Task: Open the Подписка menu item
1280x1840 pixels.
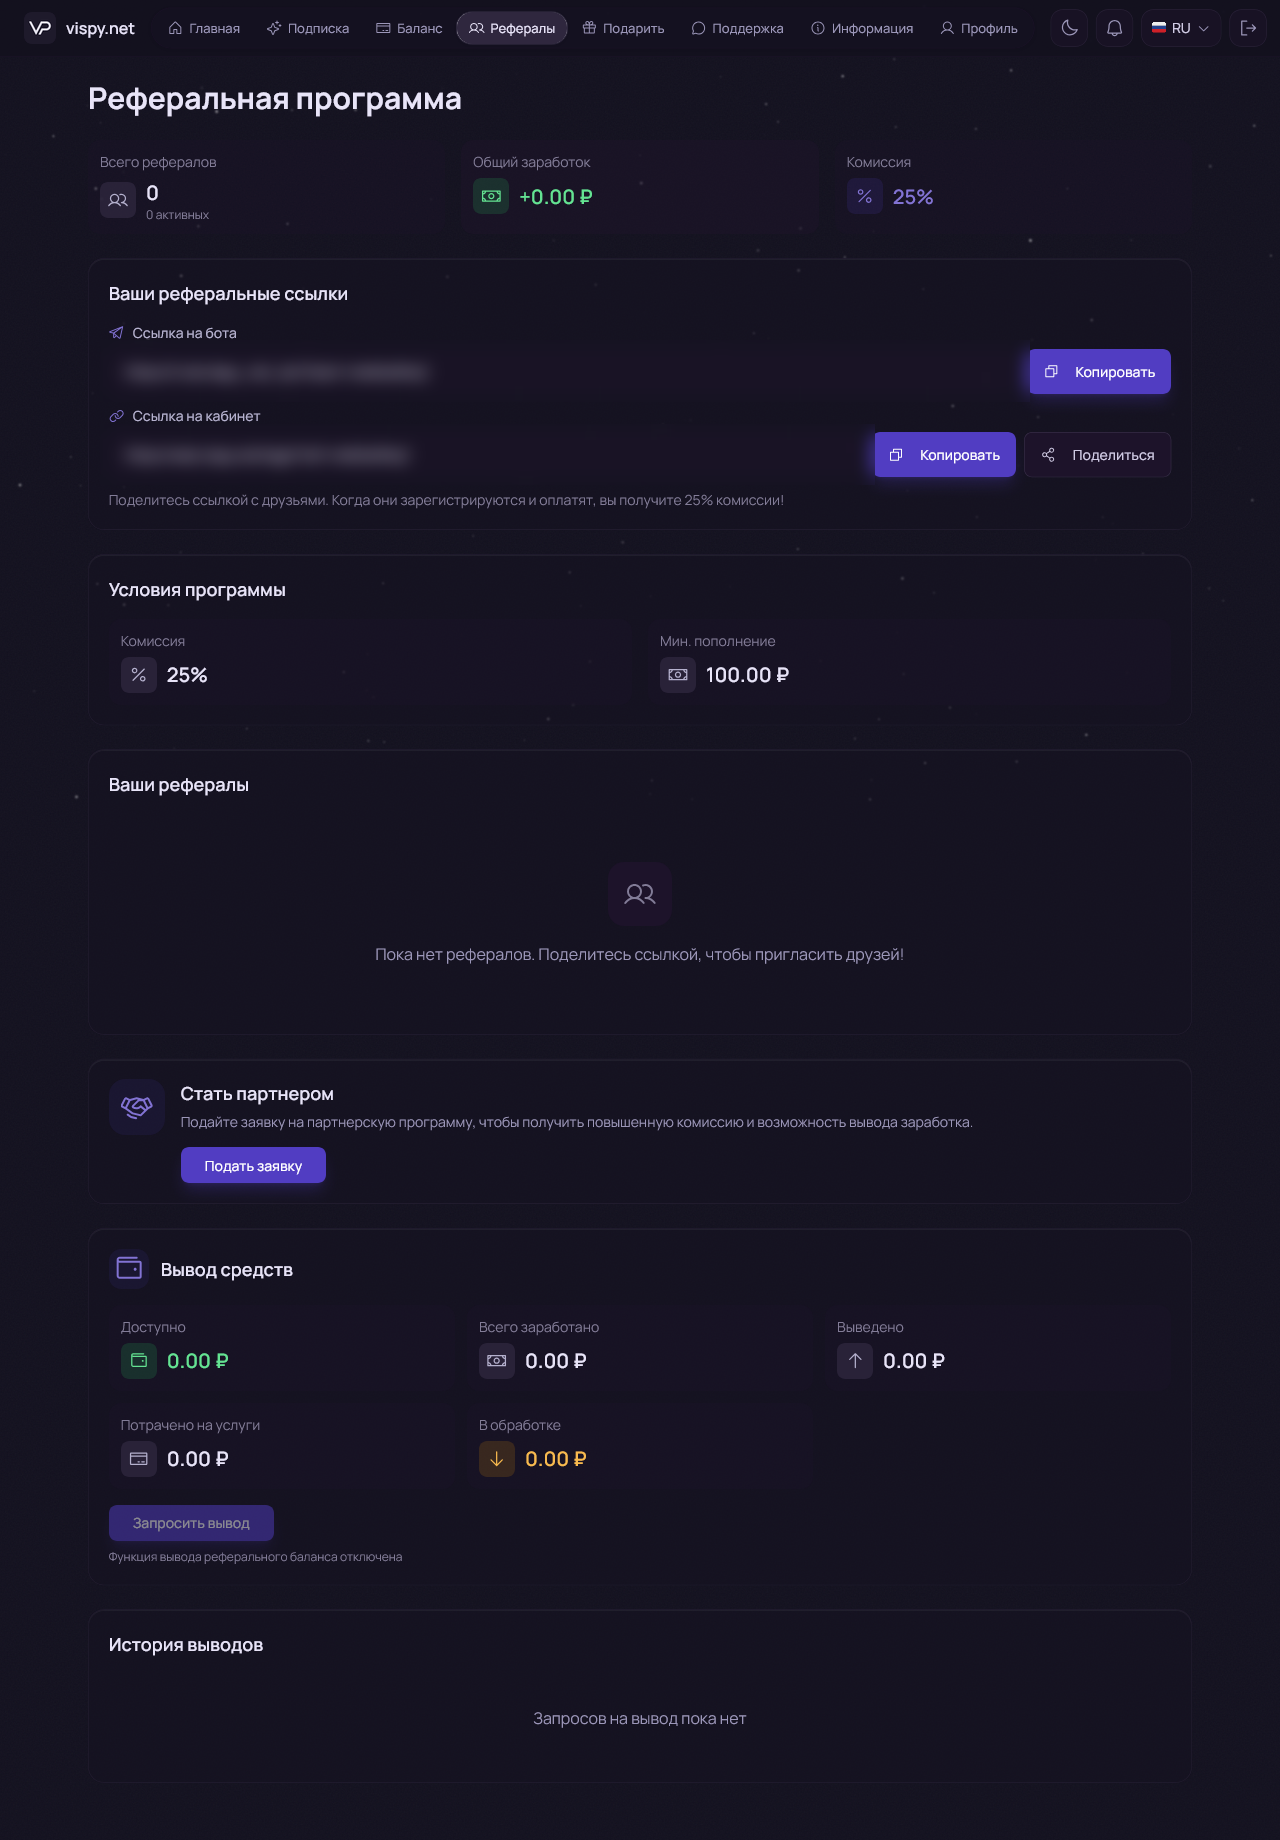Action: 308,28
